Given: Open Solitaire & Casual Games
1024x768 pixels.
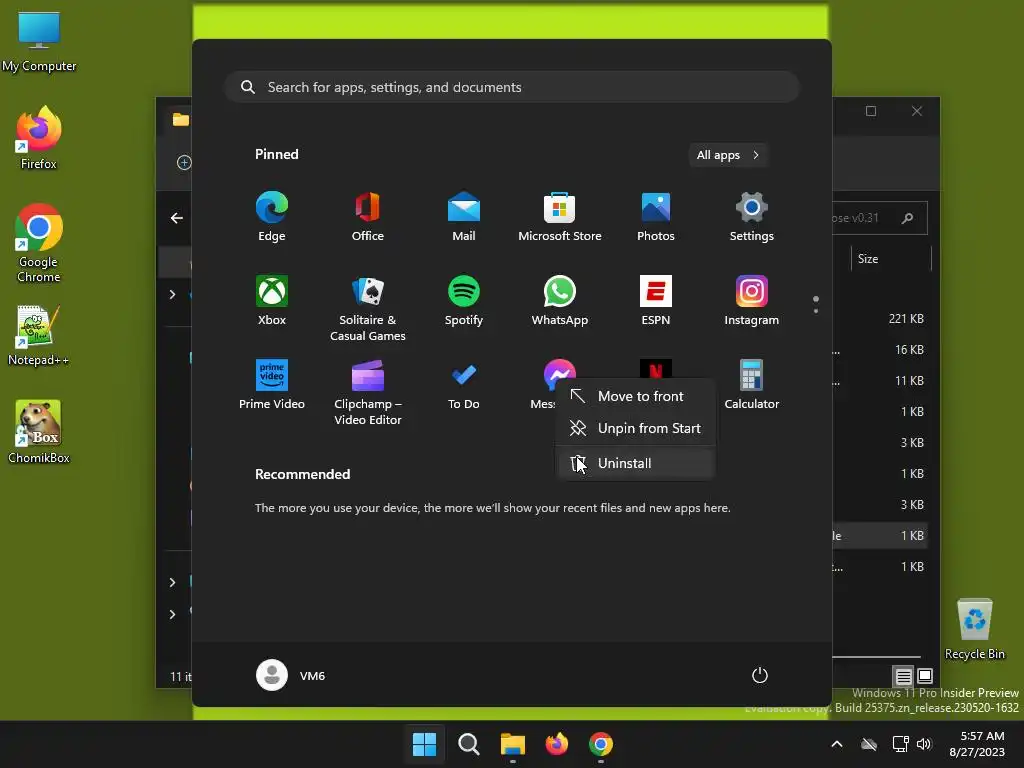Looking at the screenshot, I should coord(368,308).
